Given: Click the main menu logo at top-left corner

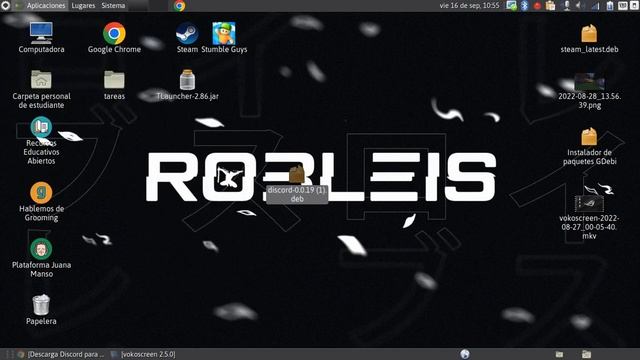Looking at the screenshot, I should (5, 5).
